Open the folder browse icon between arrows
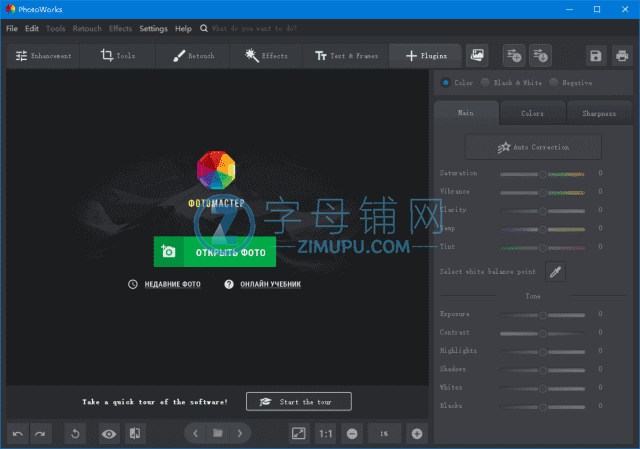Image resolution: width=640 pixels, height=449 pixels. (218, 433)
